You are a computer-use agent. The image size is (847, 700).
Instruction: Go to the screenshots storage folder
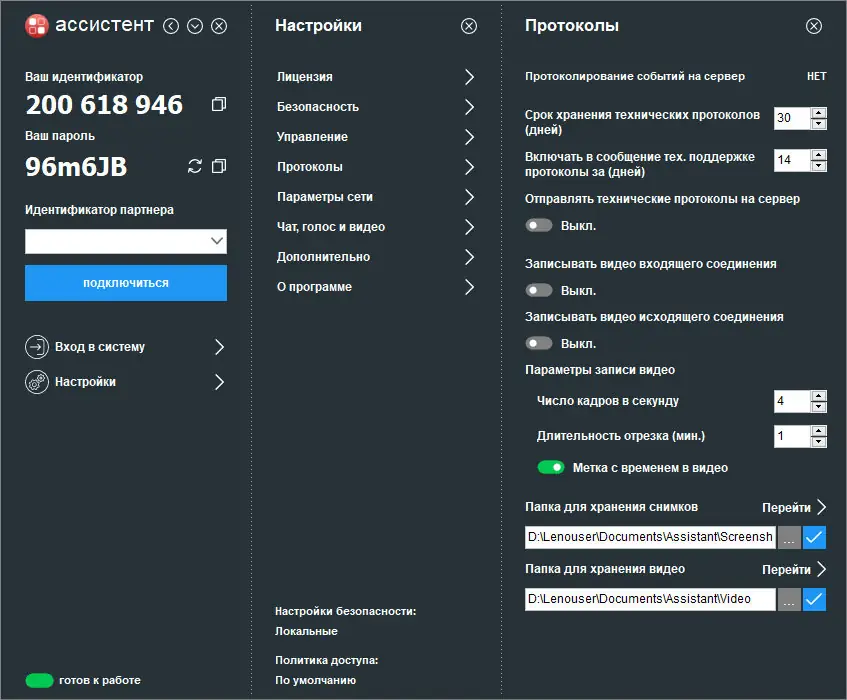tap(794, 507)
